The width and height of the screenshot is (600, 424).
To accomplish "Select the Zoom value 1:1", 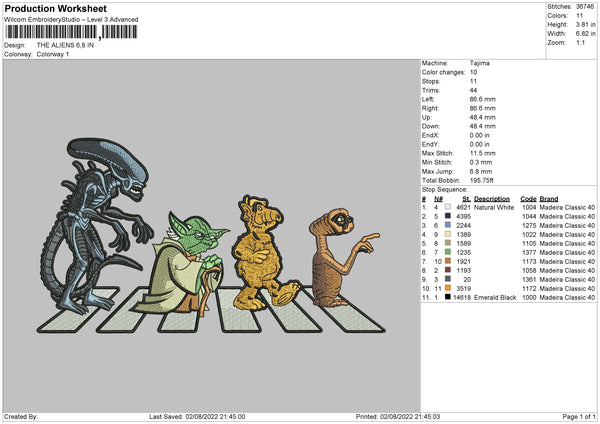I will [580, 42].
